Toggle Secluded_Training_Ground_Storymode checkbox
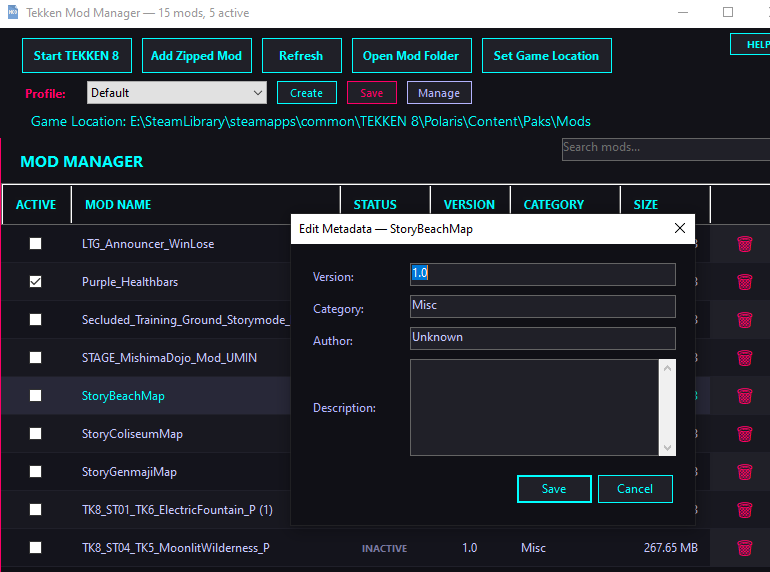Image resolution: width=770 pixels, height=572 pixels. (x=35, y=320)
